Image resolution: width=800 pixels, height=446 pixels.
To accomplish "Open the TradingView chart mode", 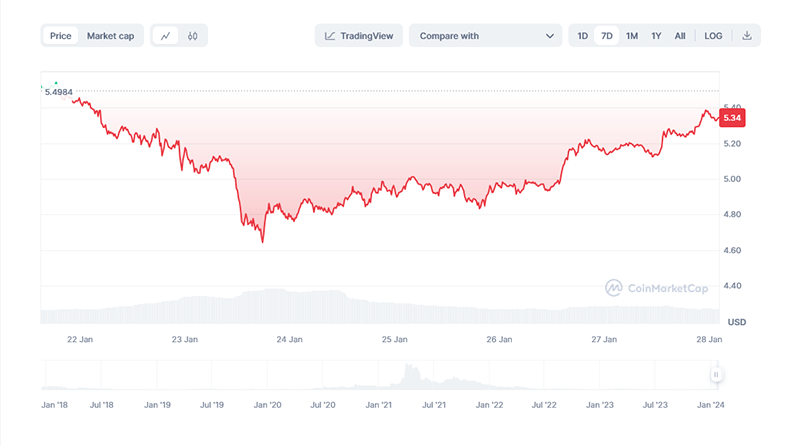I will 360,36.
